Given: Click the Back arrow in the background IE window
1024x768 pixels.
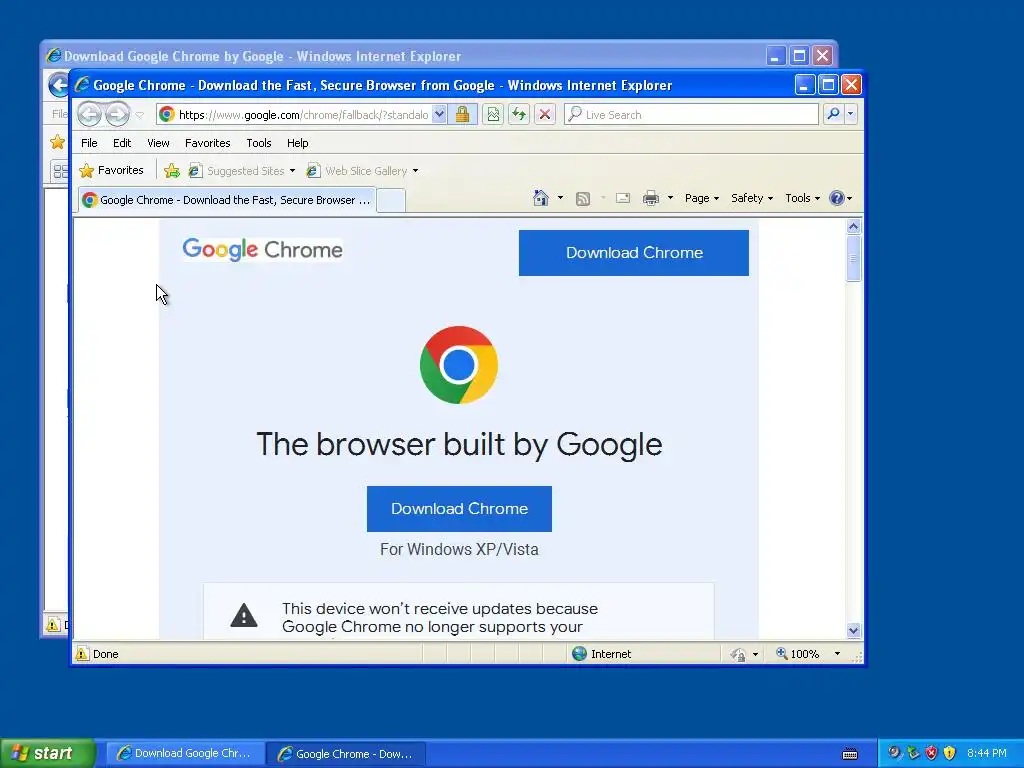Looking at the screenshot, I should [x=59, y=85].
